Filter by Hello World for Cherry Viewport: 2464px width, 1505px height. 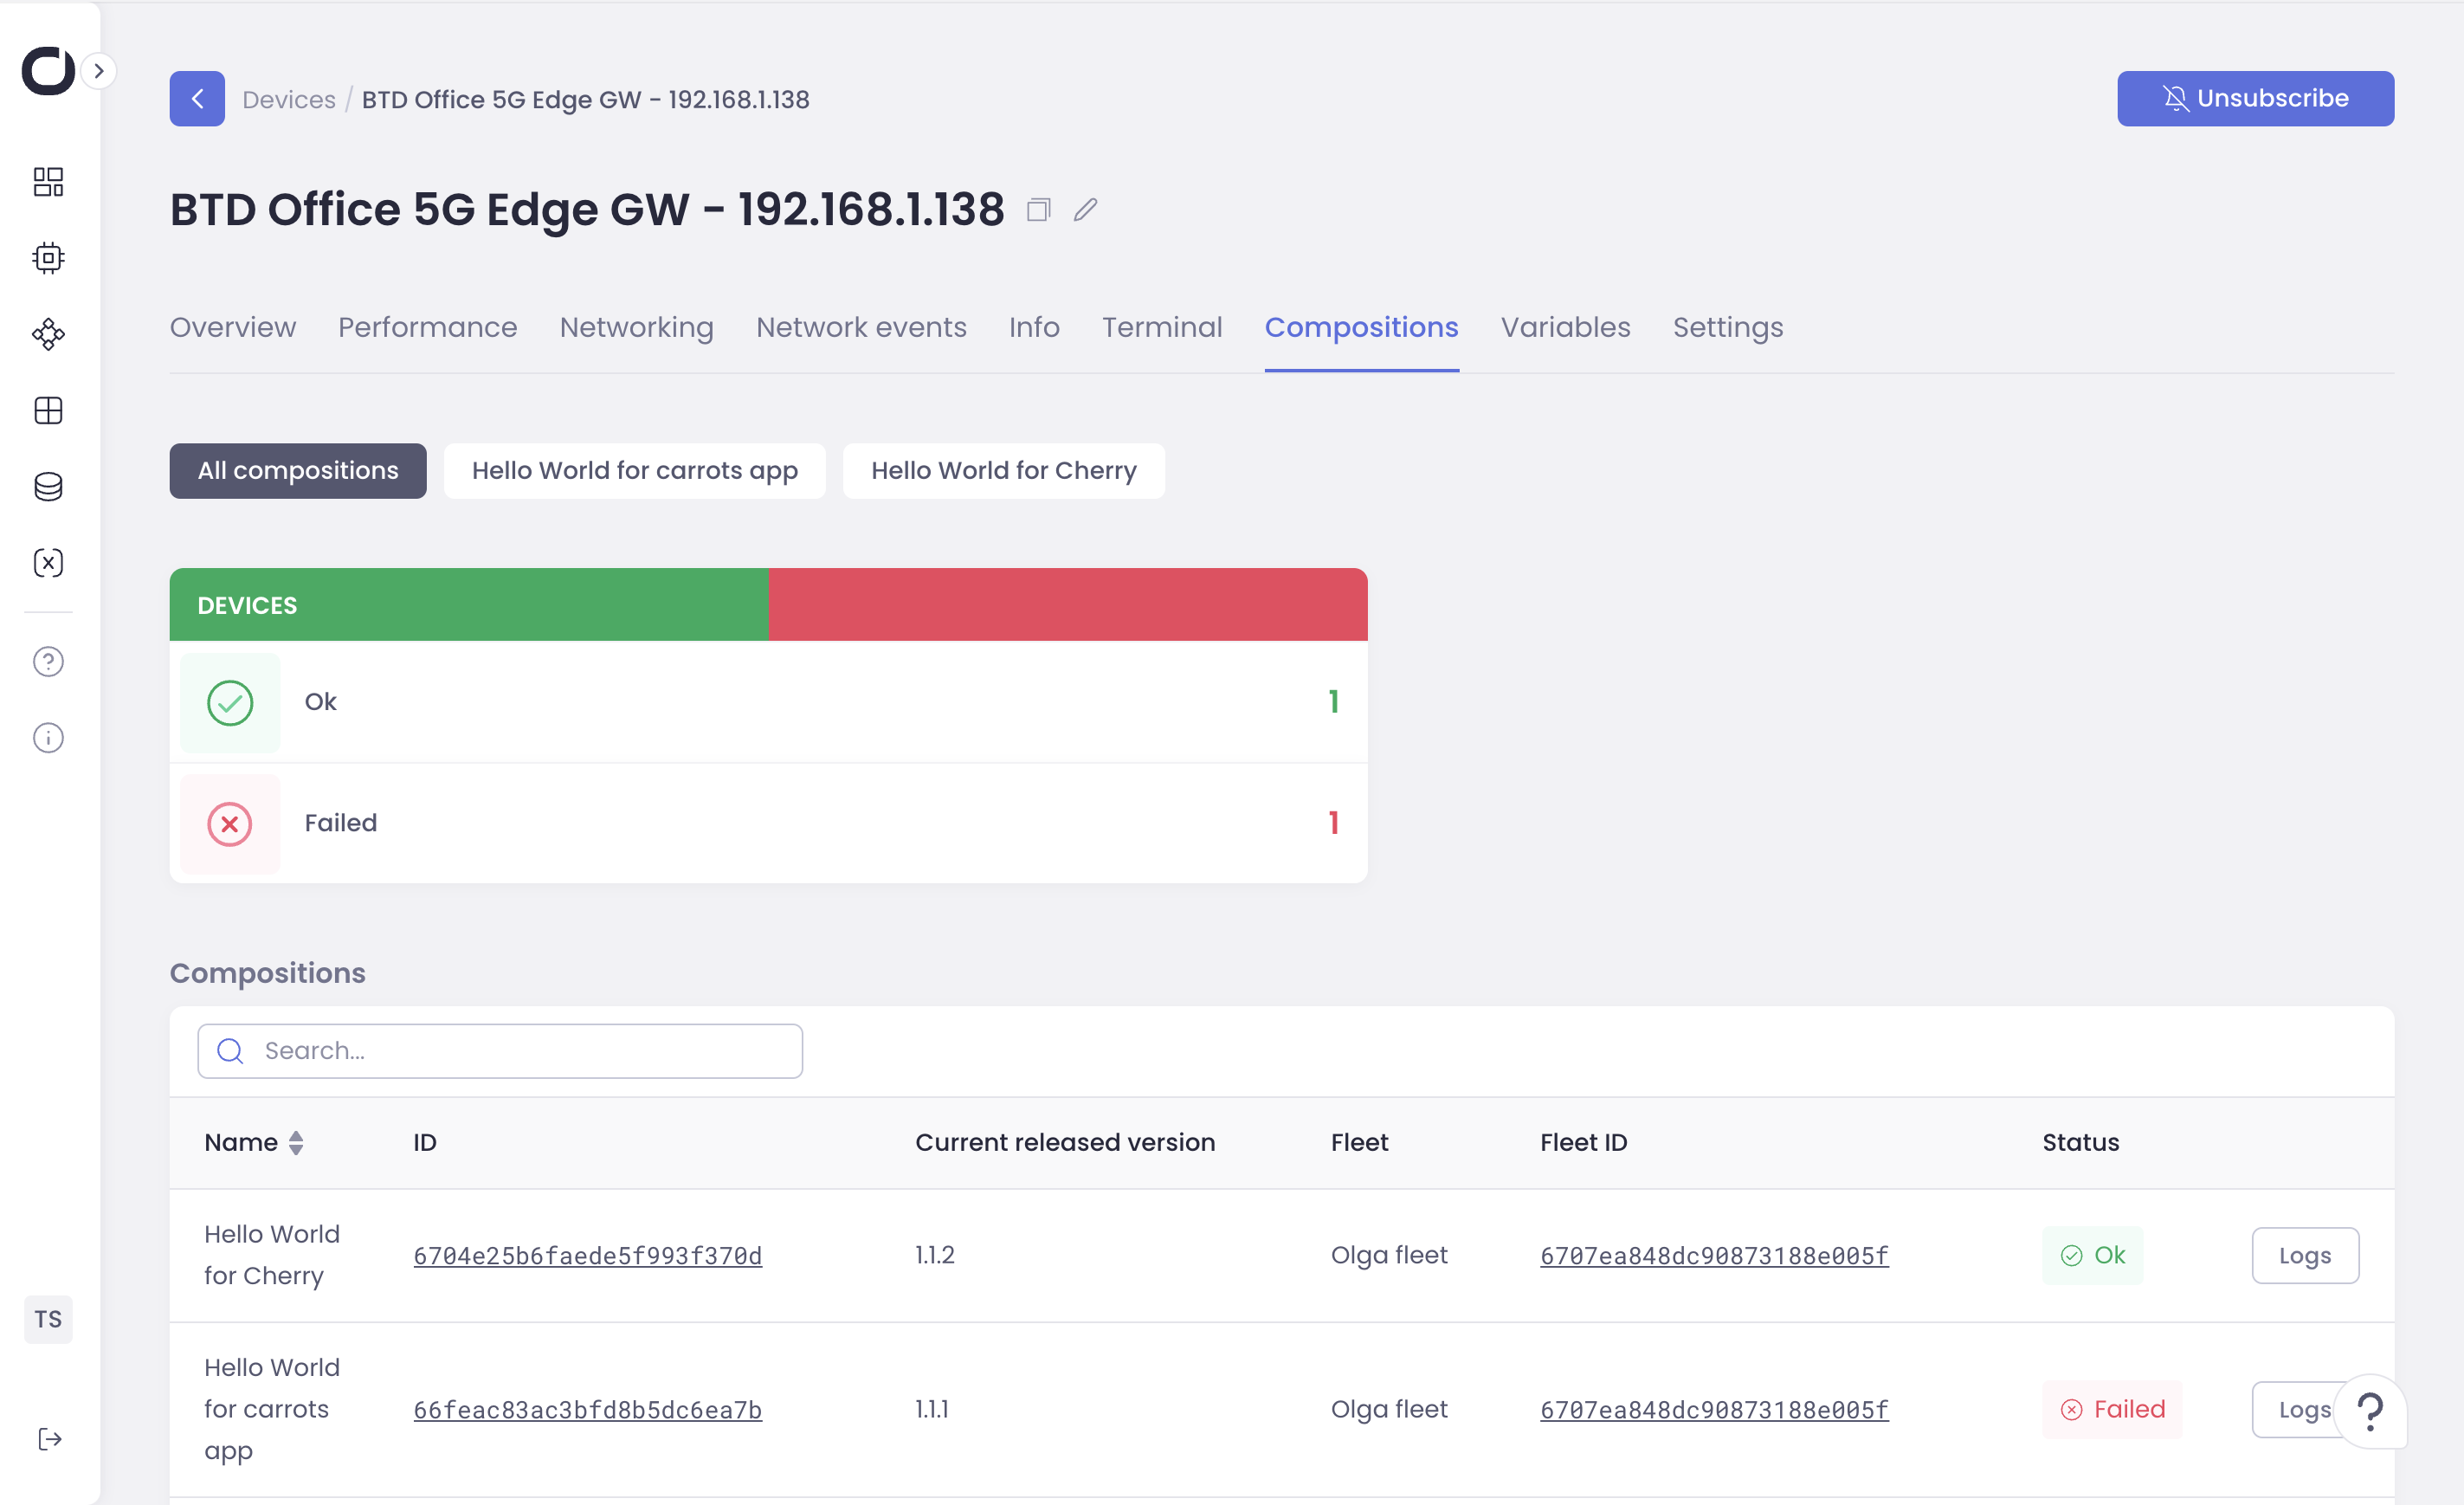[1003, 471]
